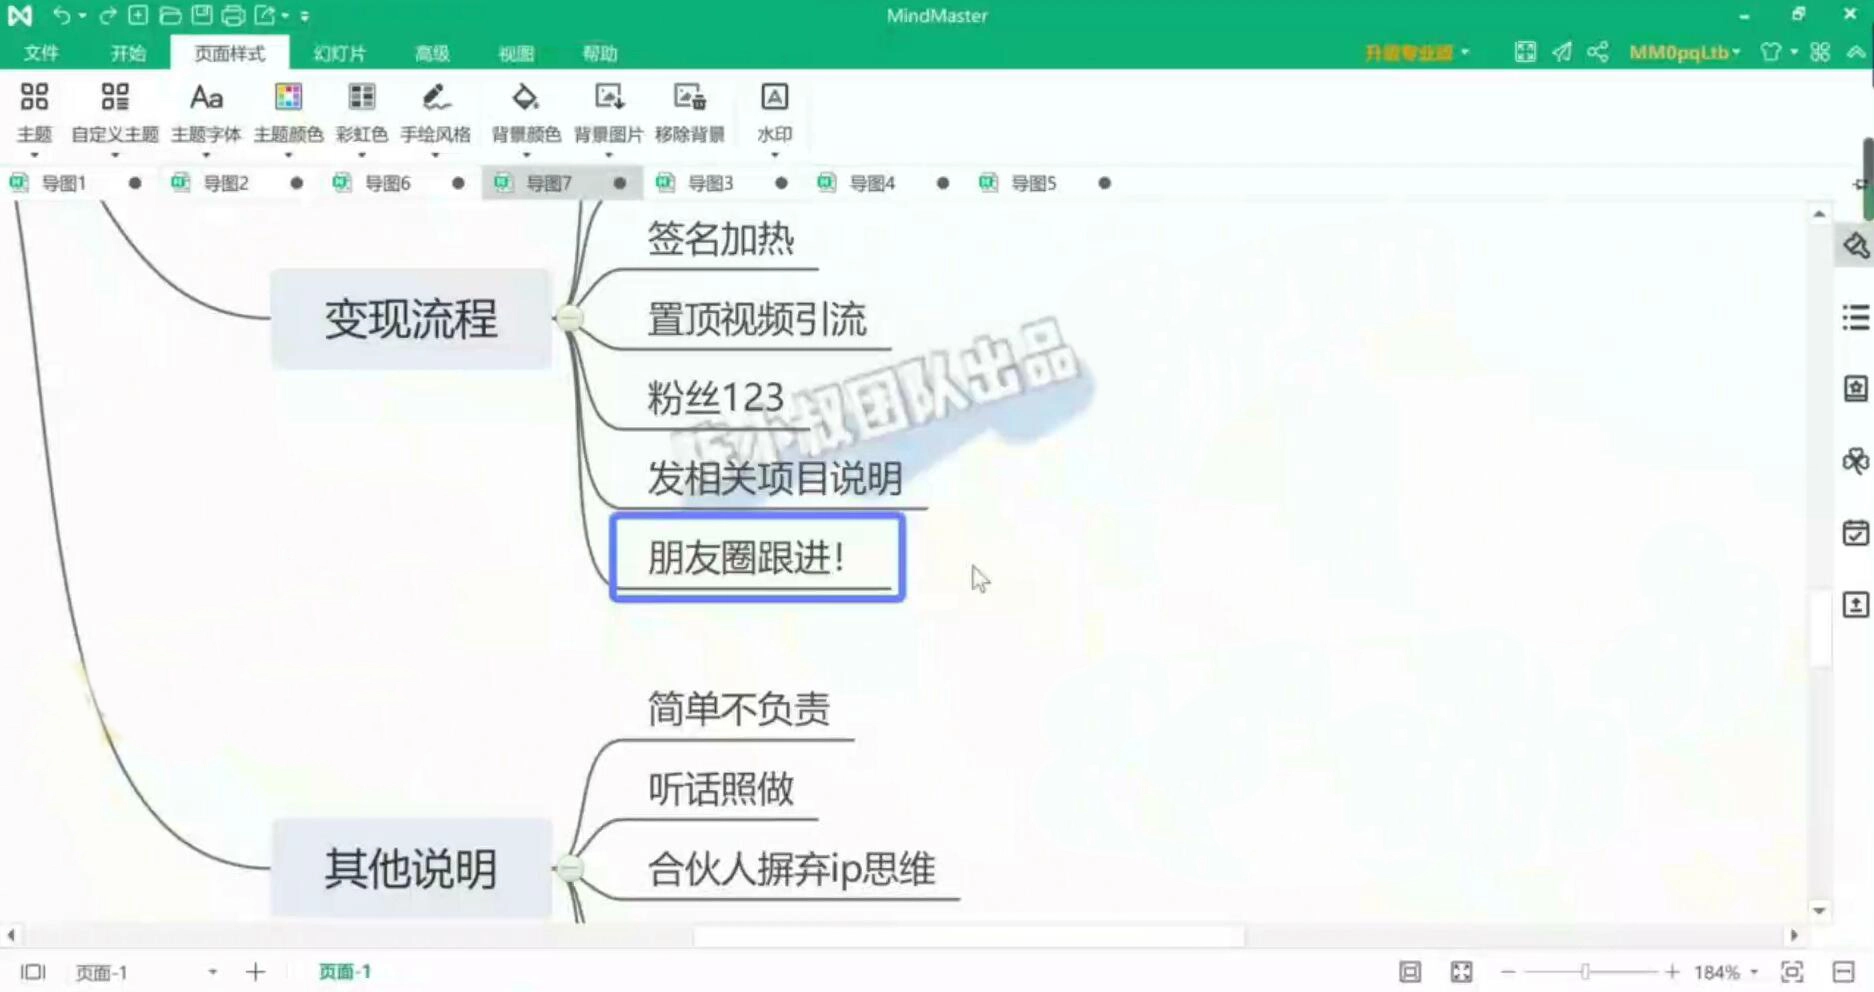The image size is (1874, 992).
Task: Switch to the 幻灯片 ribbon tab
Action: pyautogui.click(x=338, y=52)
